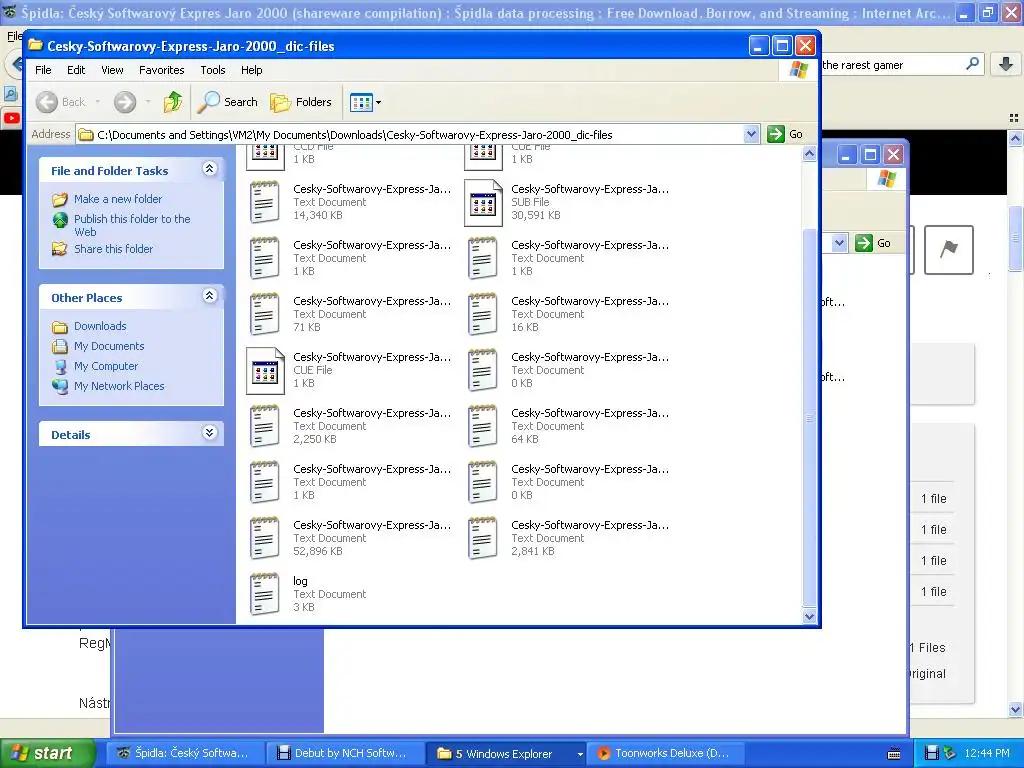Switch to Špidla browser taskbar item
Viewport: 1024px width, 768px height.
[x=185, y=753]
